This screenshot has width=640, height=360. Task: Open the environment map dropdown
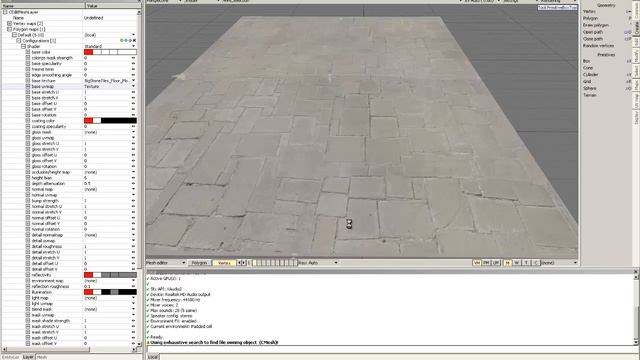coord(133,281)
